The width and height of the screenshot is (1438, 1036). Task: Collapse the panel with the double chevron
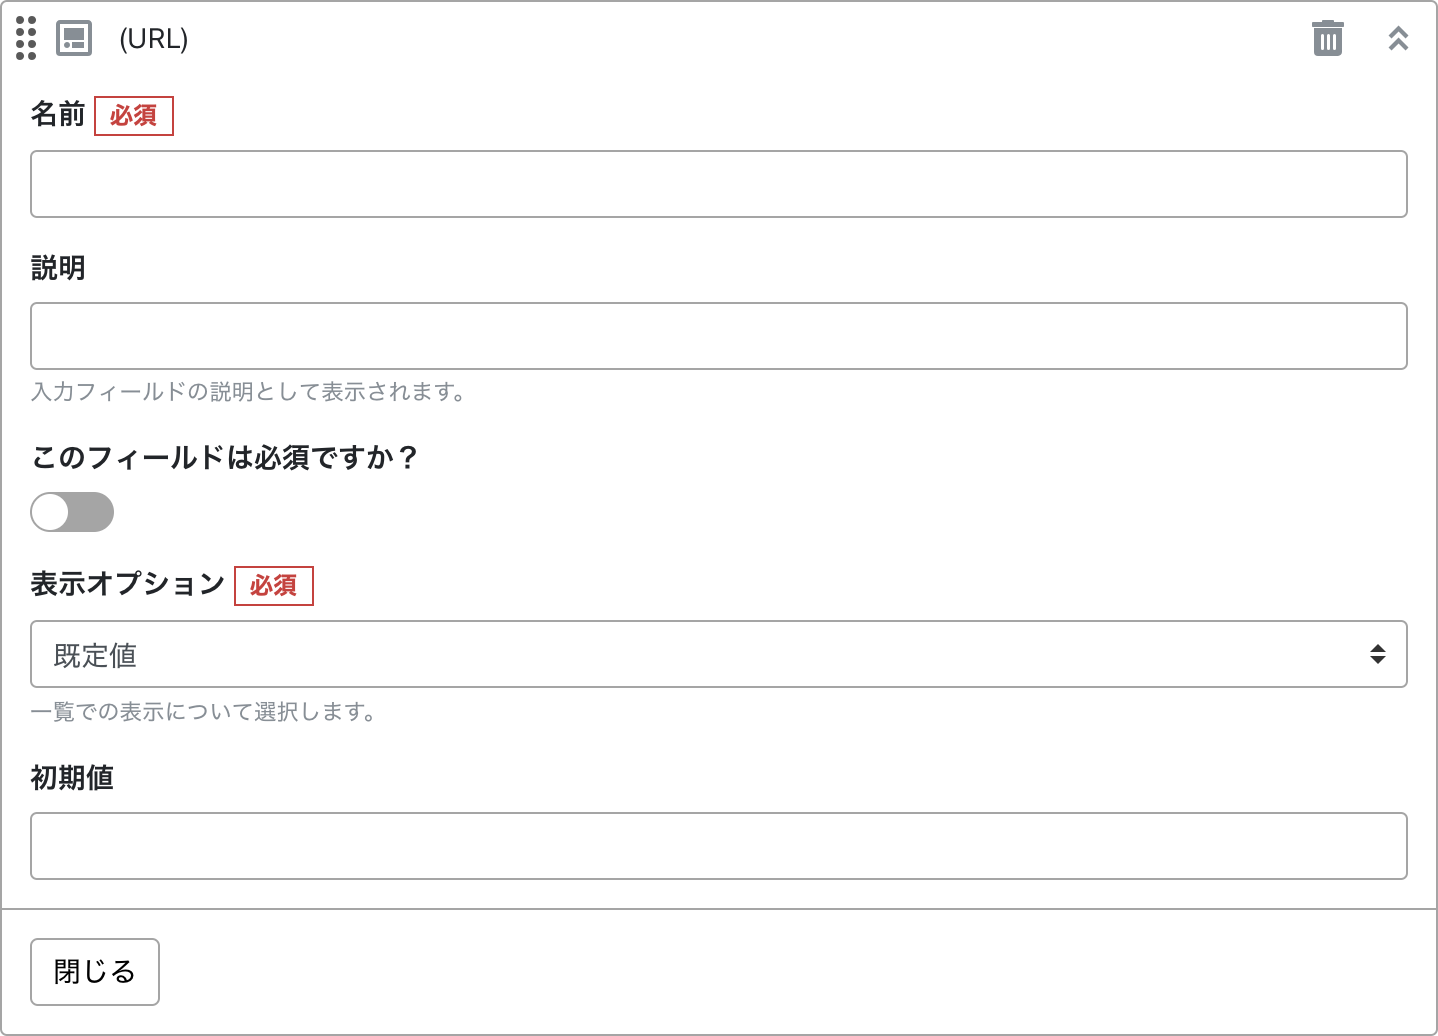[1398, 38]
